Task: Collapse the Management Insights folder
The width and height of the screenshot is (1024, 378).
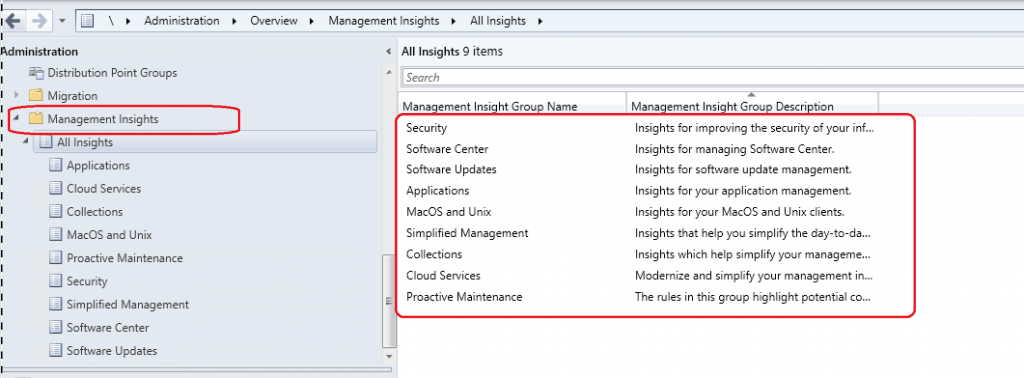Action: point(15,119)
